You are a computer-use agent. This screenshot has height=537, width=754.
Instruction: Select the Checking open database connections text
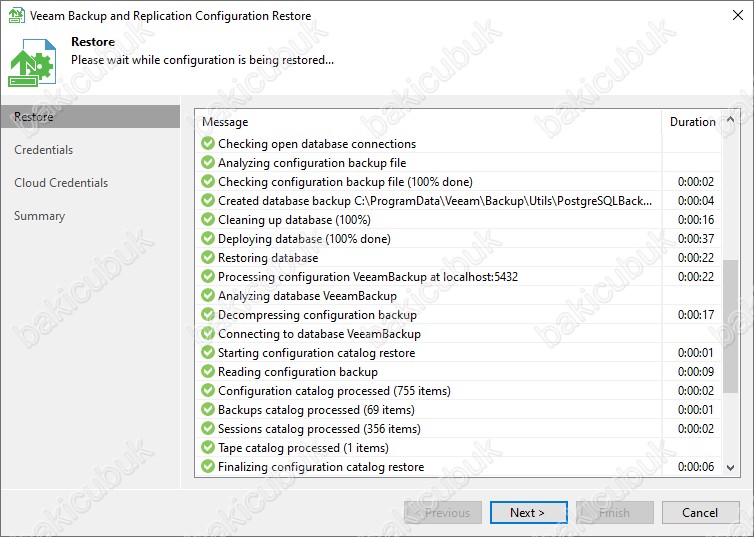tap(317, 144)
